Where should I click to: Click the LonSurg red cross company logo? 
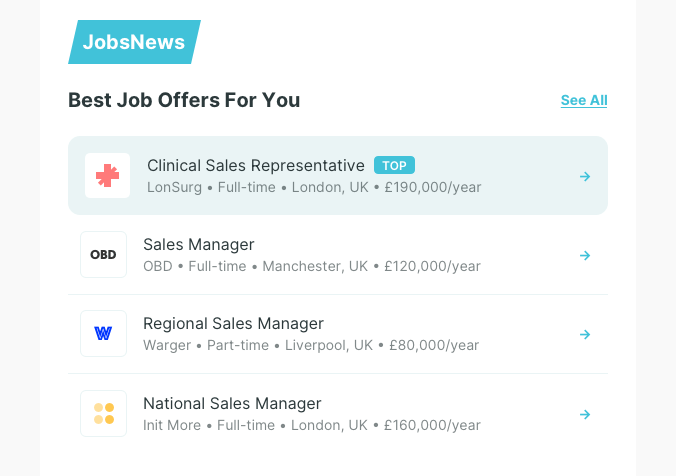(107, 176)
